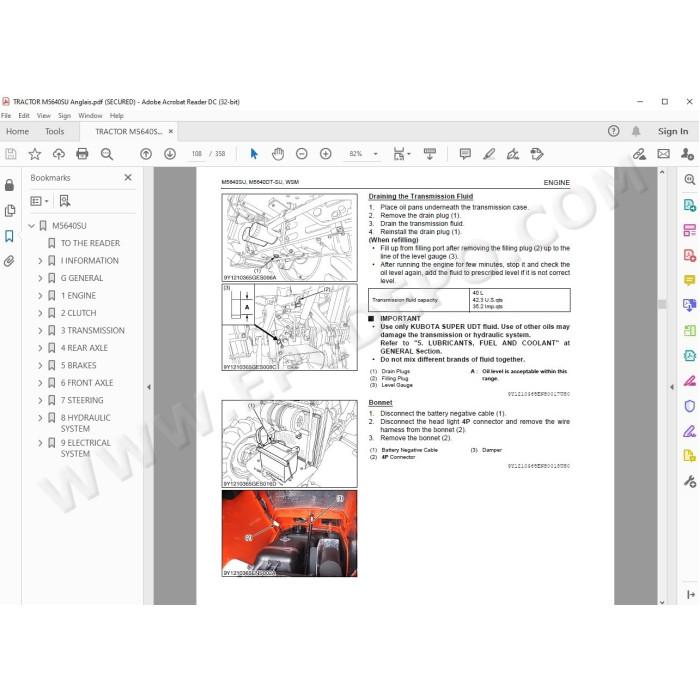The height and width of the screenshot is (700, 700).
Task: Open bookmark options dropdown
Action: tap(39, 201)
